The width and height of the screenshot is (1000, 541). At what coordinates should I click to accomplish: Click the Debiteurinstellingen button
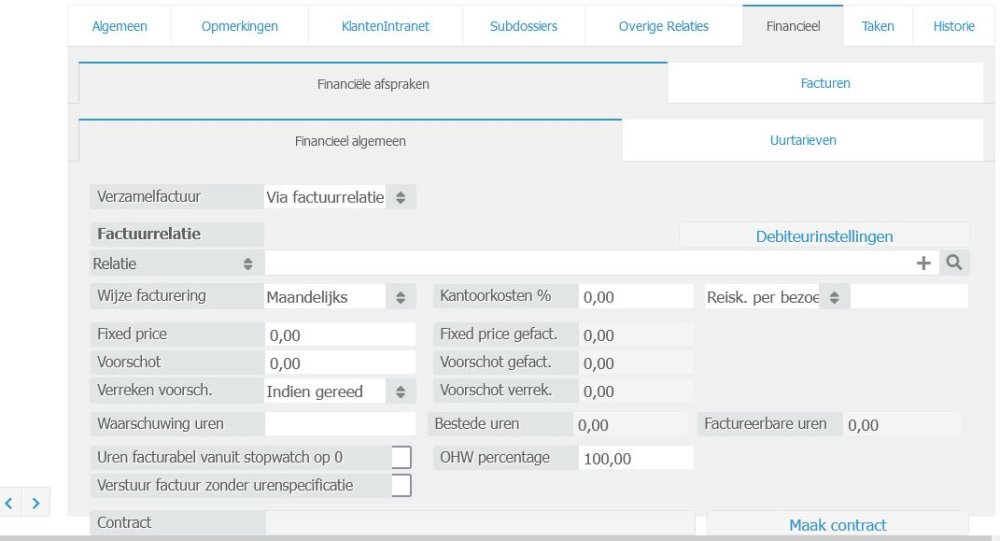tap(824, 236)
